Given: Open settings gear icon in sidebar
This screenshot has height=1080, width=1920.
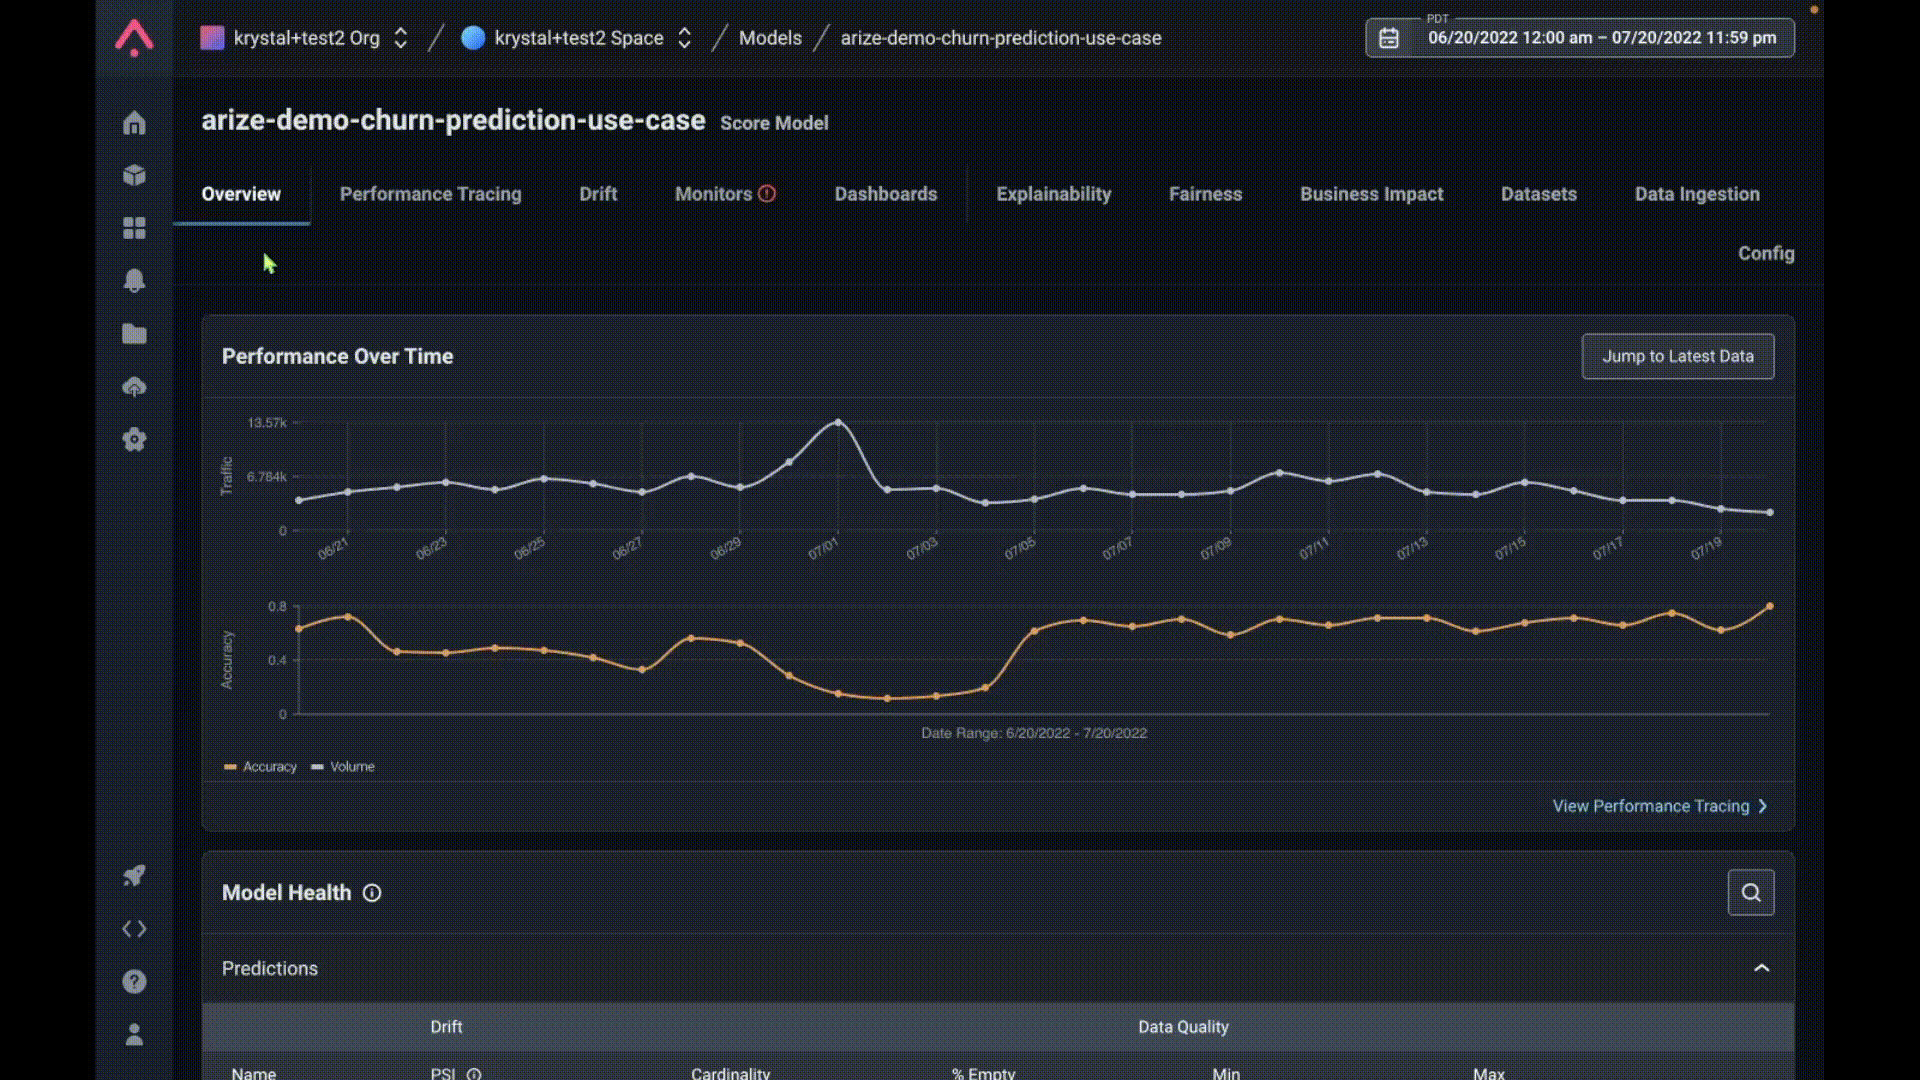Looking at the screenshot, I should pos(134,440).
